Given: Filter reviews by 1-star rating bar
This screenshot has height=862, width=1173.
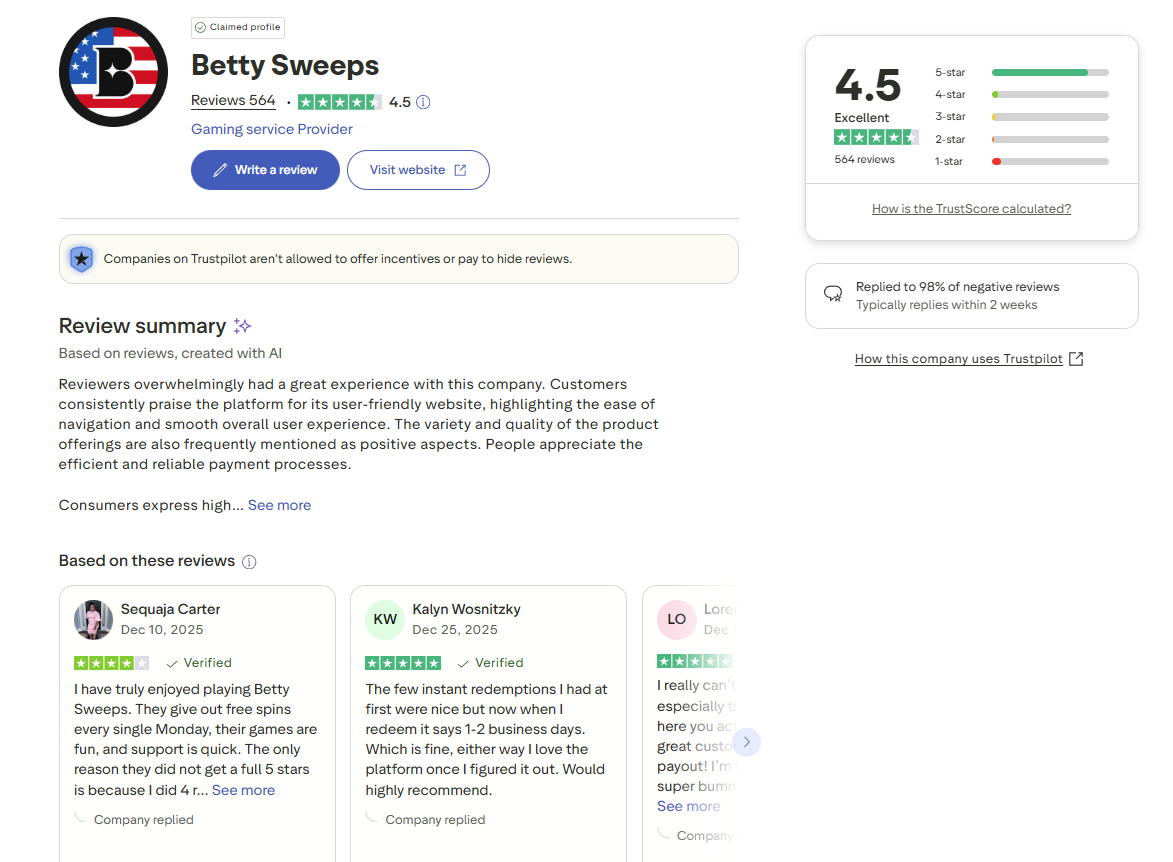Looking at the screenshot, I should (1049, 161).
